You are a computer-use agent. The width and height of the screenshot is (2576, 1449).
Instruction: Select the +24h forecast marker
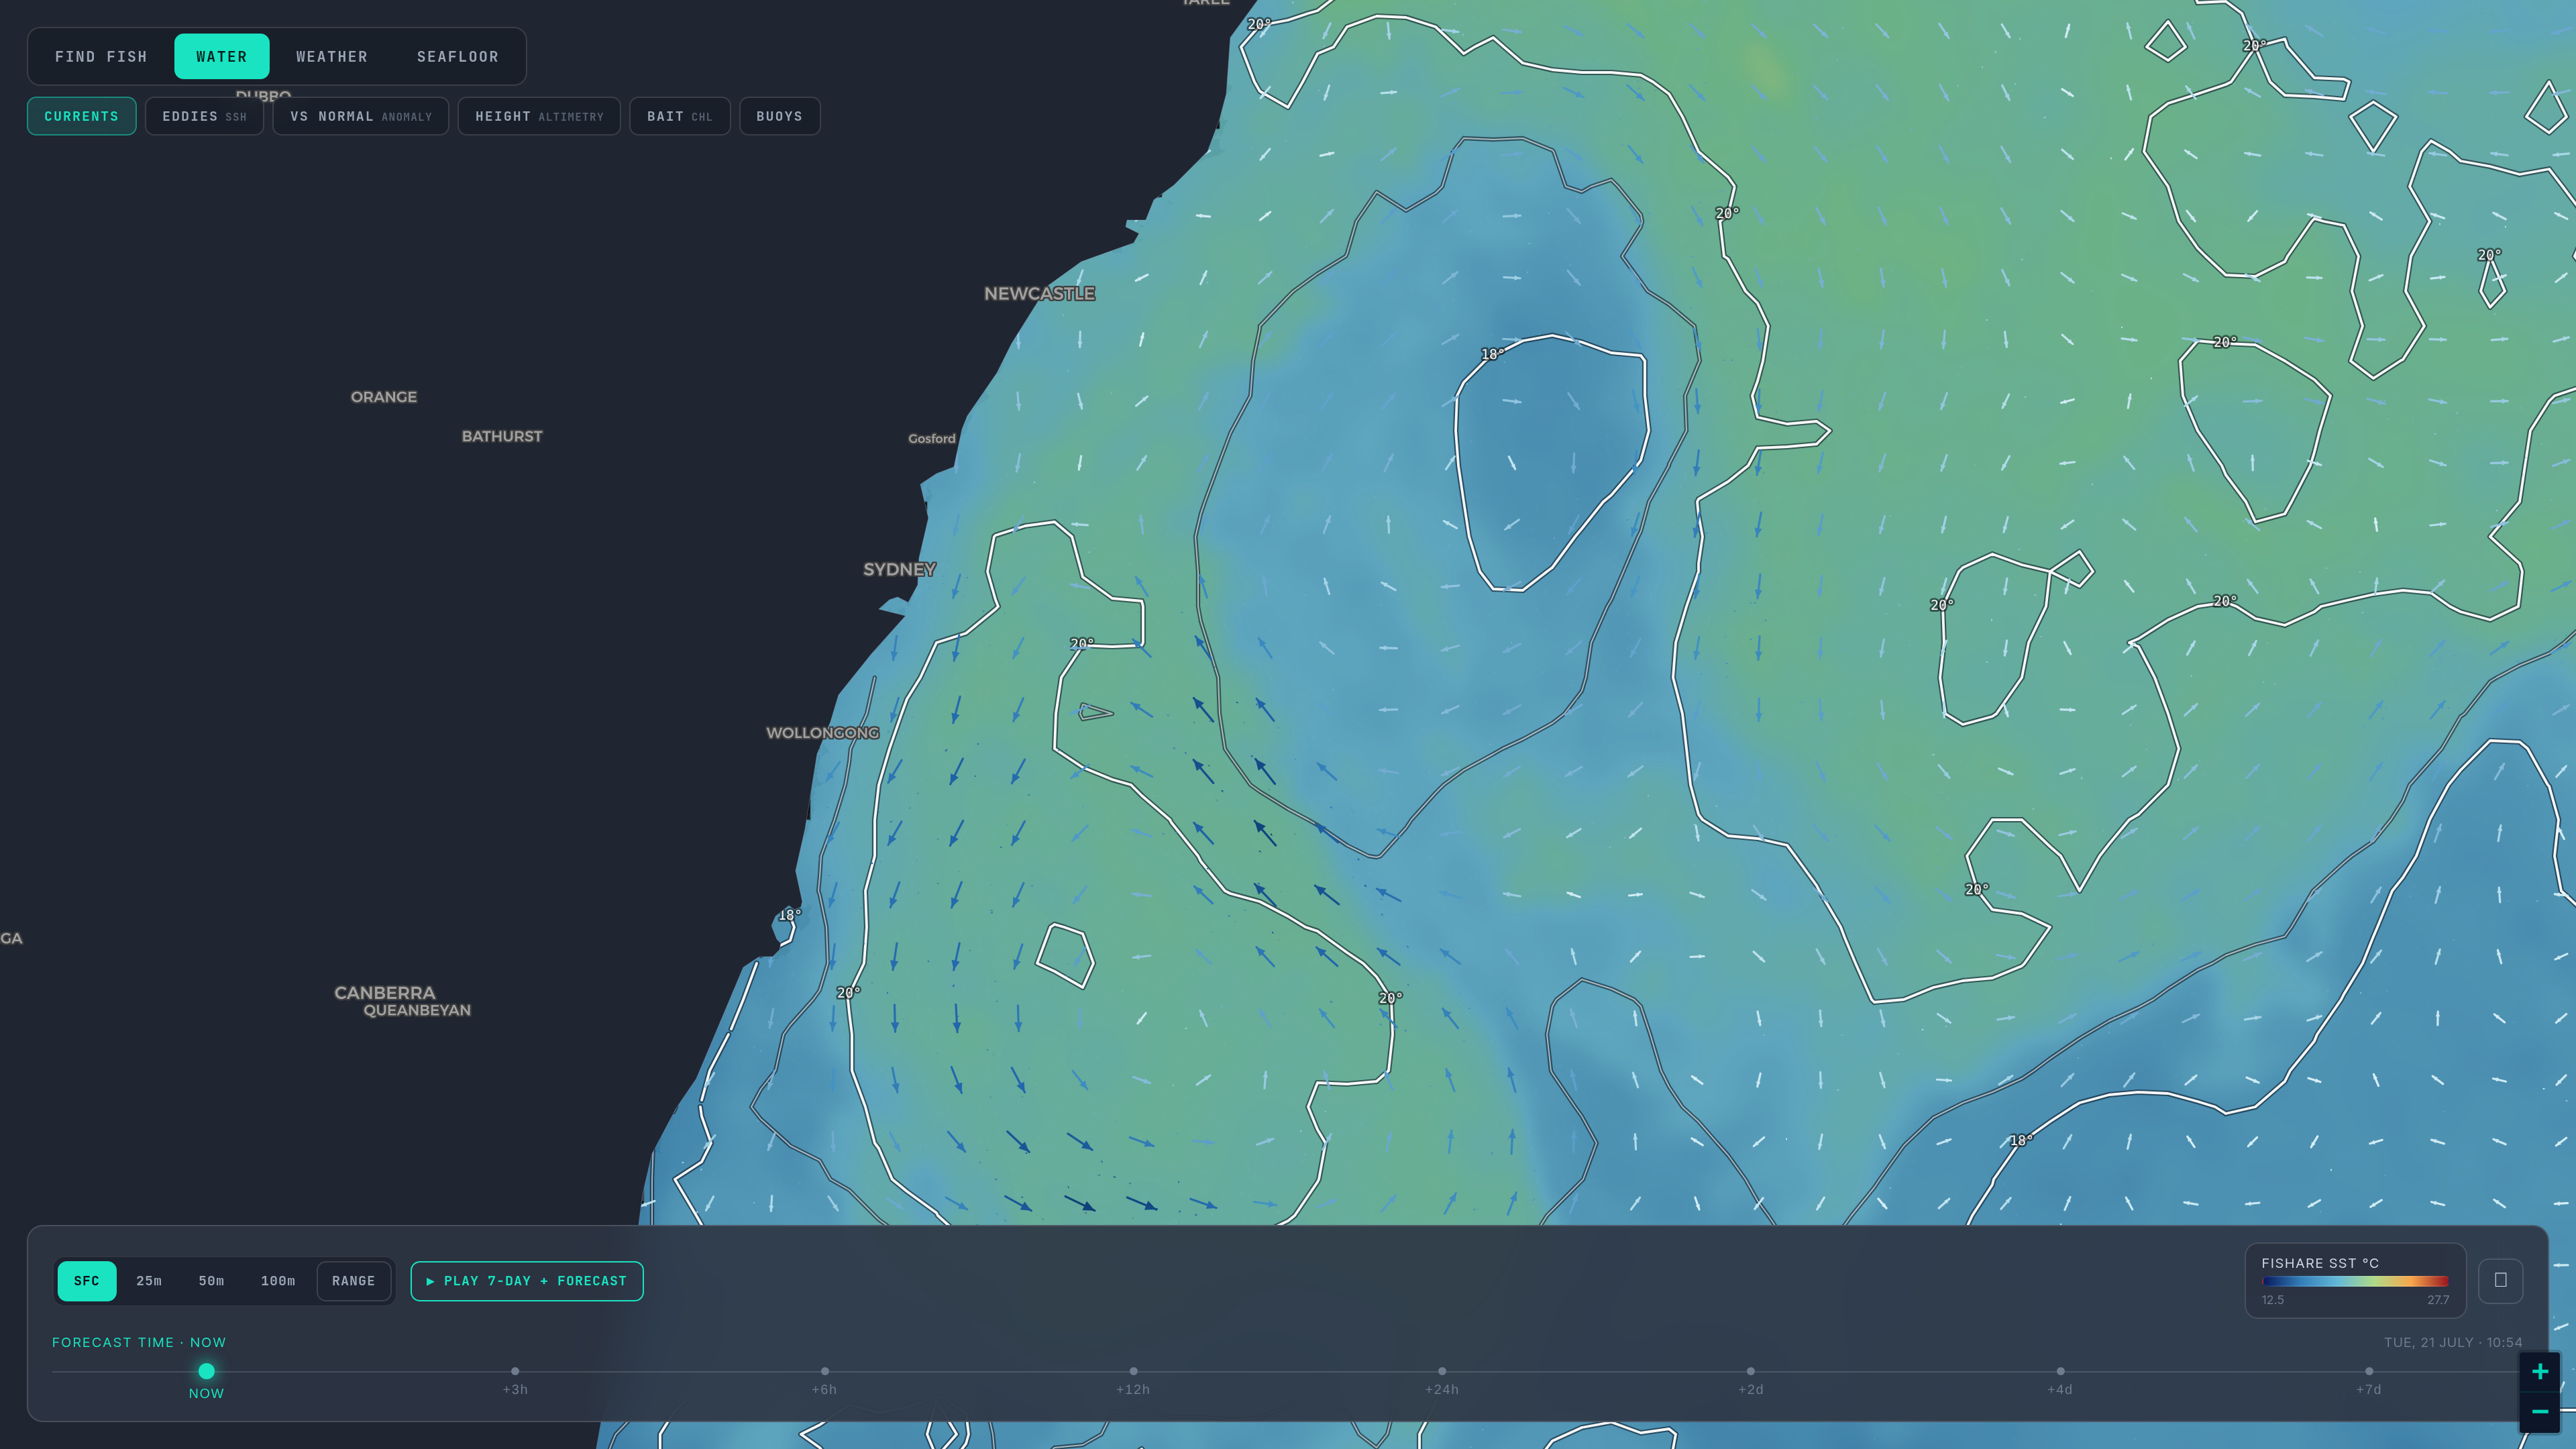[x=1442, y=1371]
